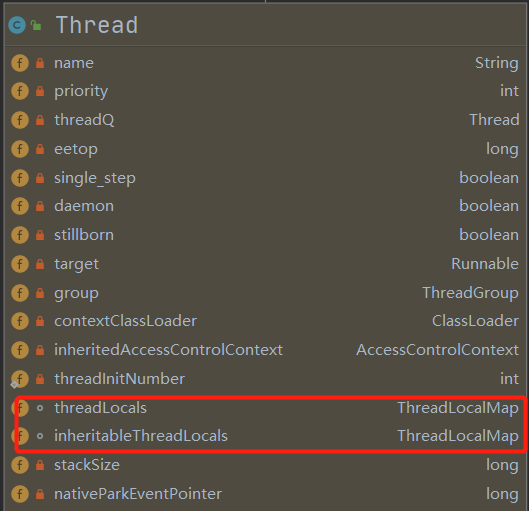Screen dimensions: 529x511
Task: Click the private lock icon beside single_step
Action: coord(40,178)
